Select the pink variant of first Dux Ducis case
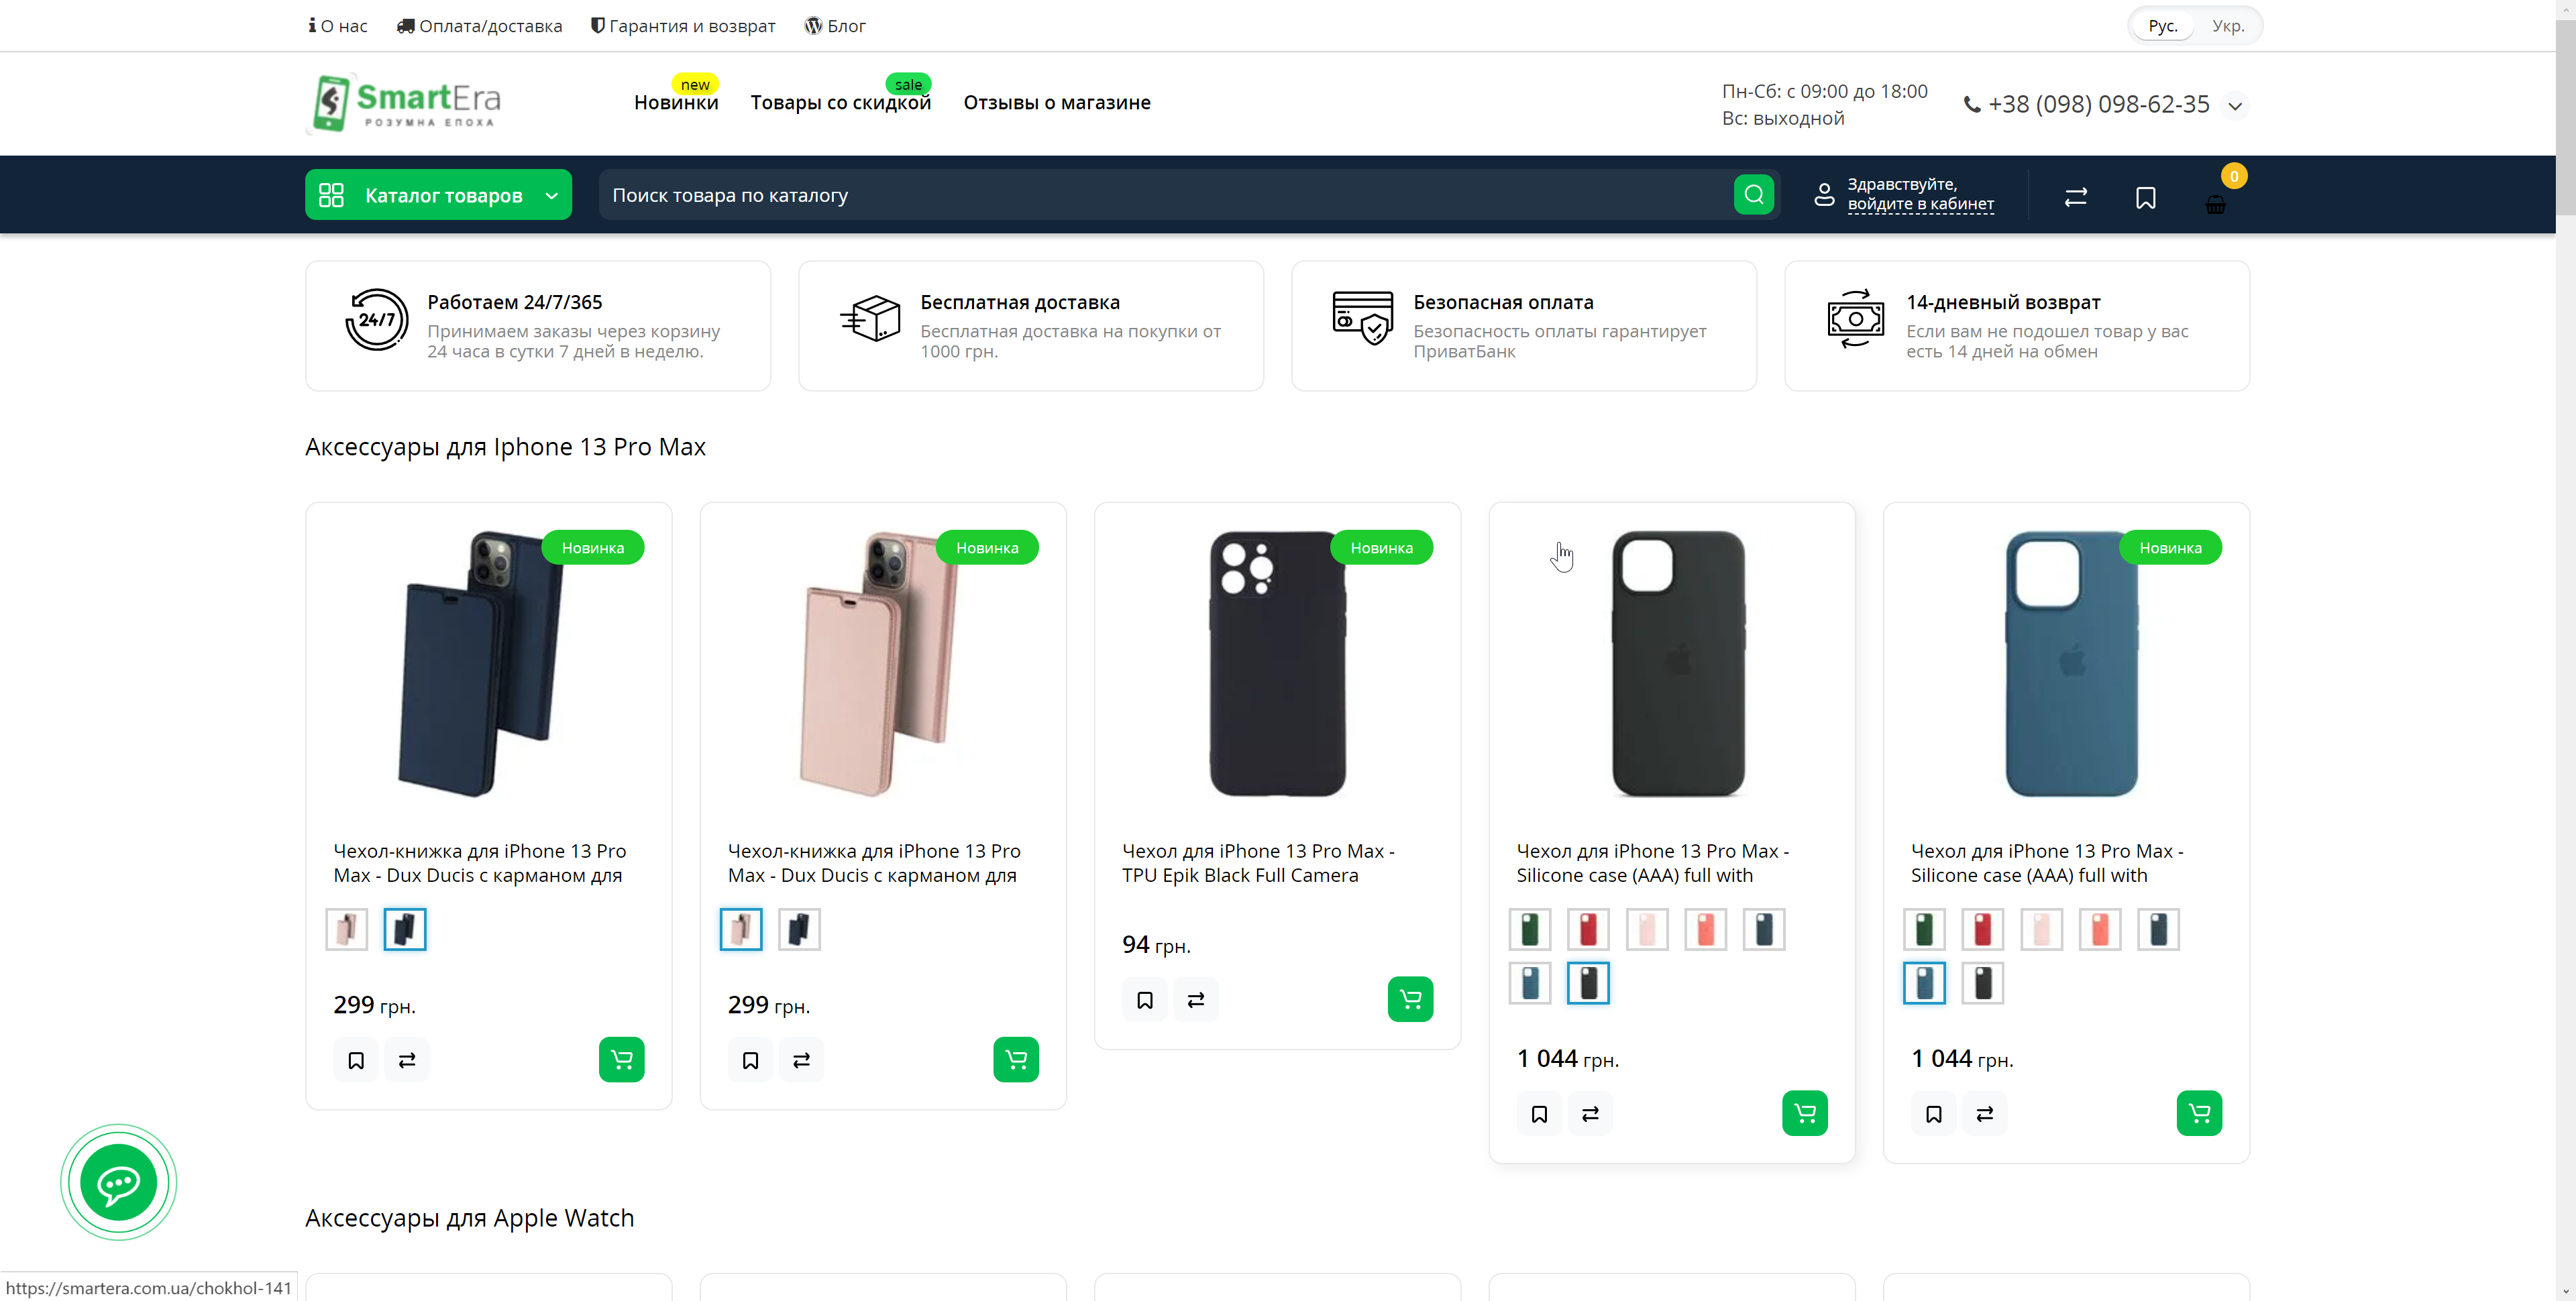 point(347,929)
